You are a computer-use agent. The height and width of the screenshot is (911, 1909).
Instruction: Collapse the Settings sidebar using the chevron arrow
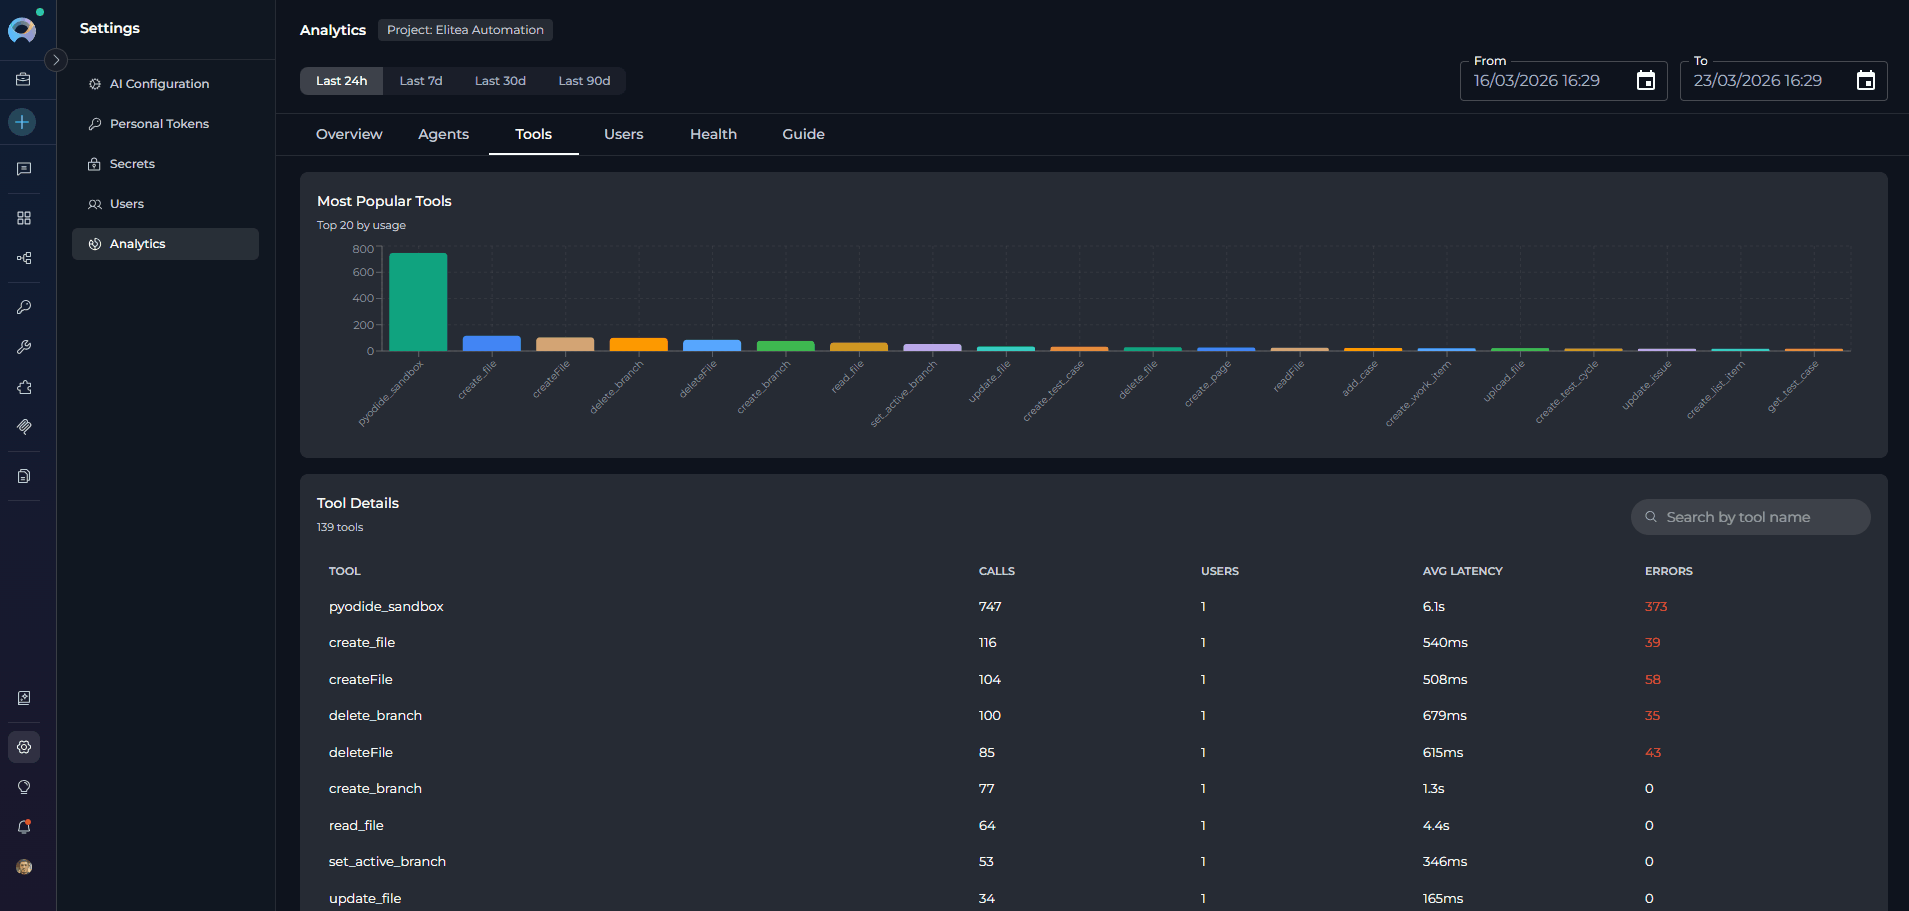point(57,60)
